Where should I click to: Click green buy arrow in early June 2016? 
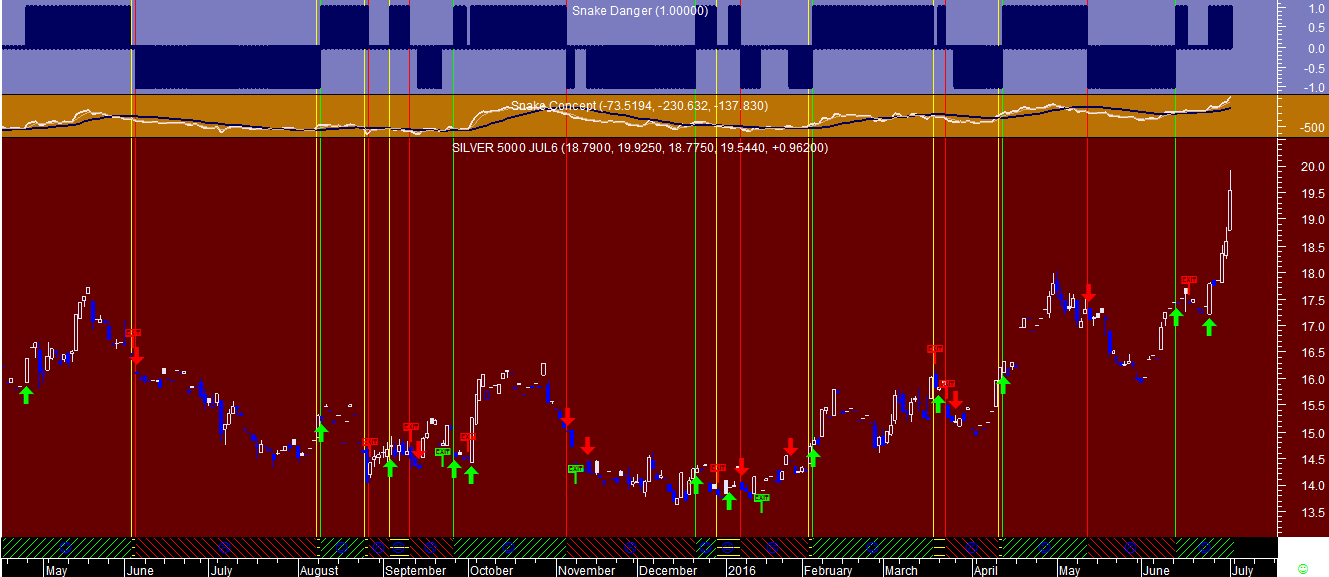click(x=1177, y=316)
